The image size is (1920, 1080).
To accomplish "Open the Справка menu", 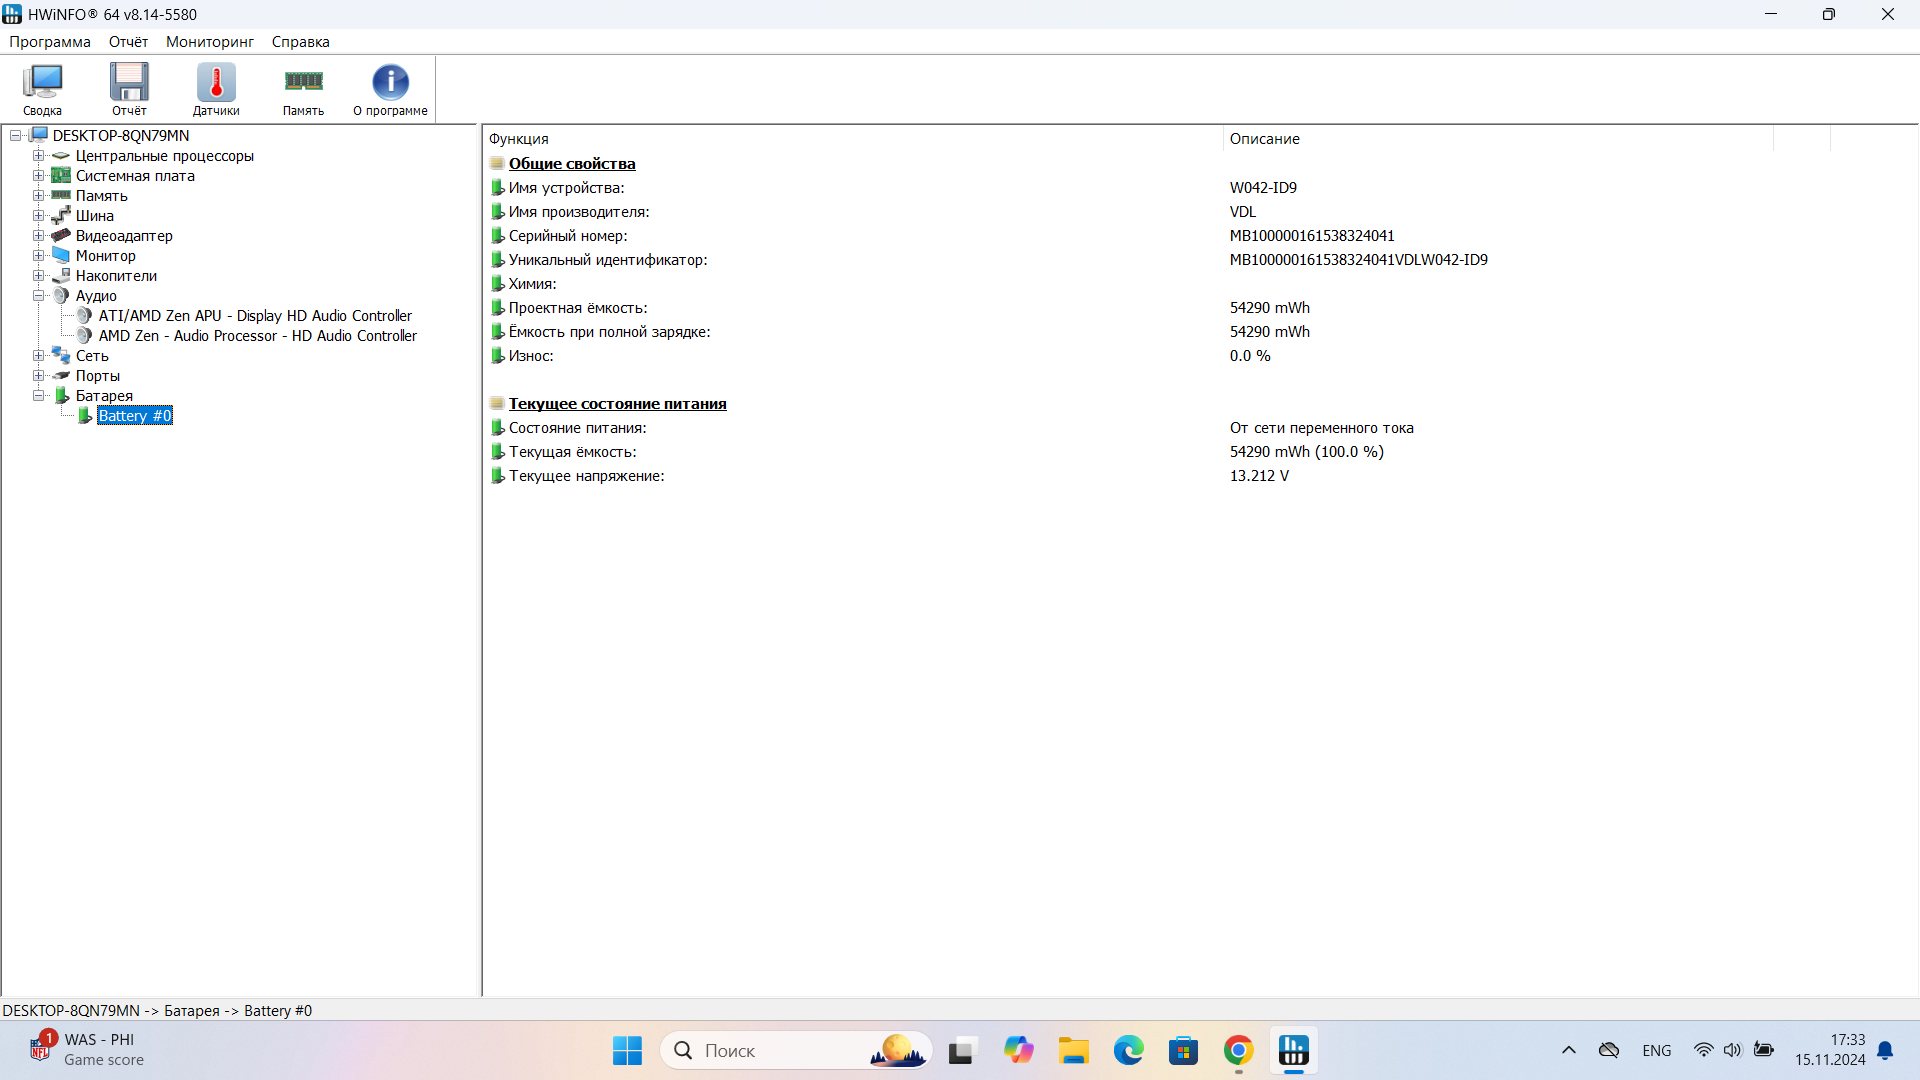I will (300, 42).
